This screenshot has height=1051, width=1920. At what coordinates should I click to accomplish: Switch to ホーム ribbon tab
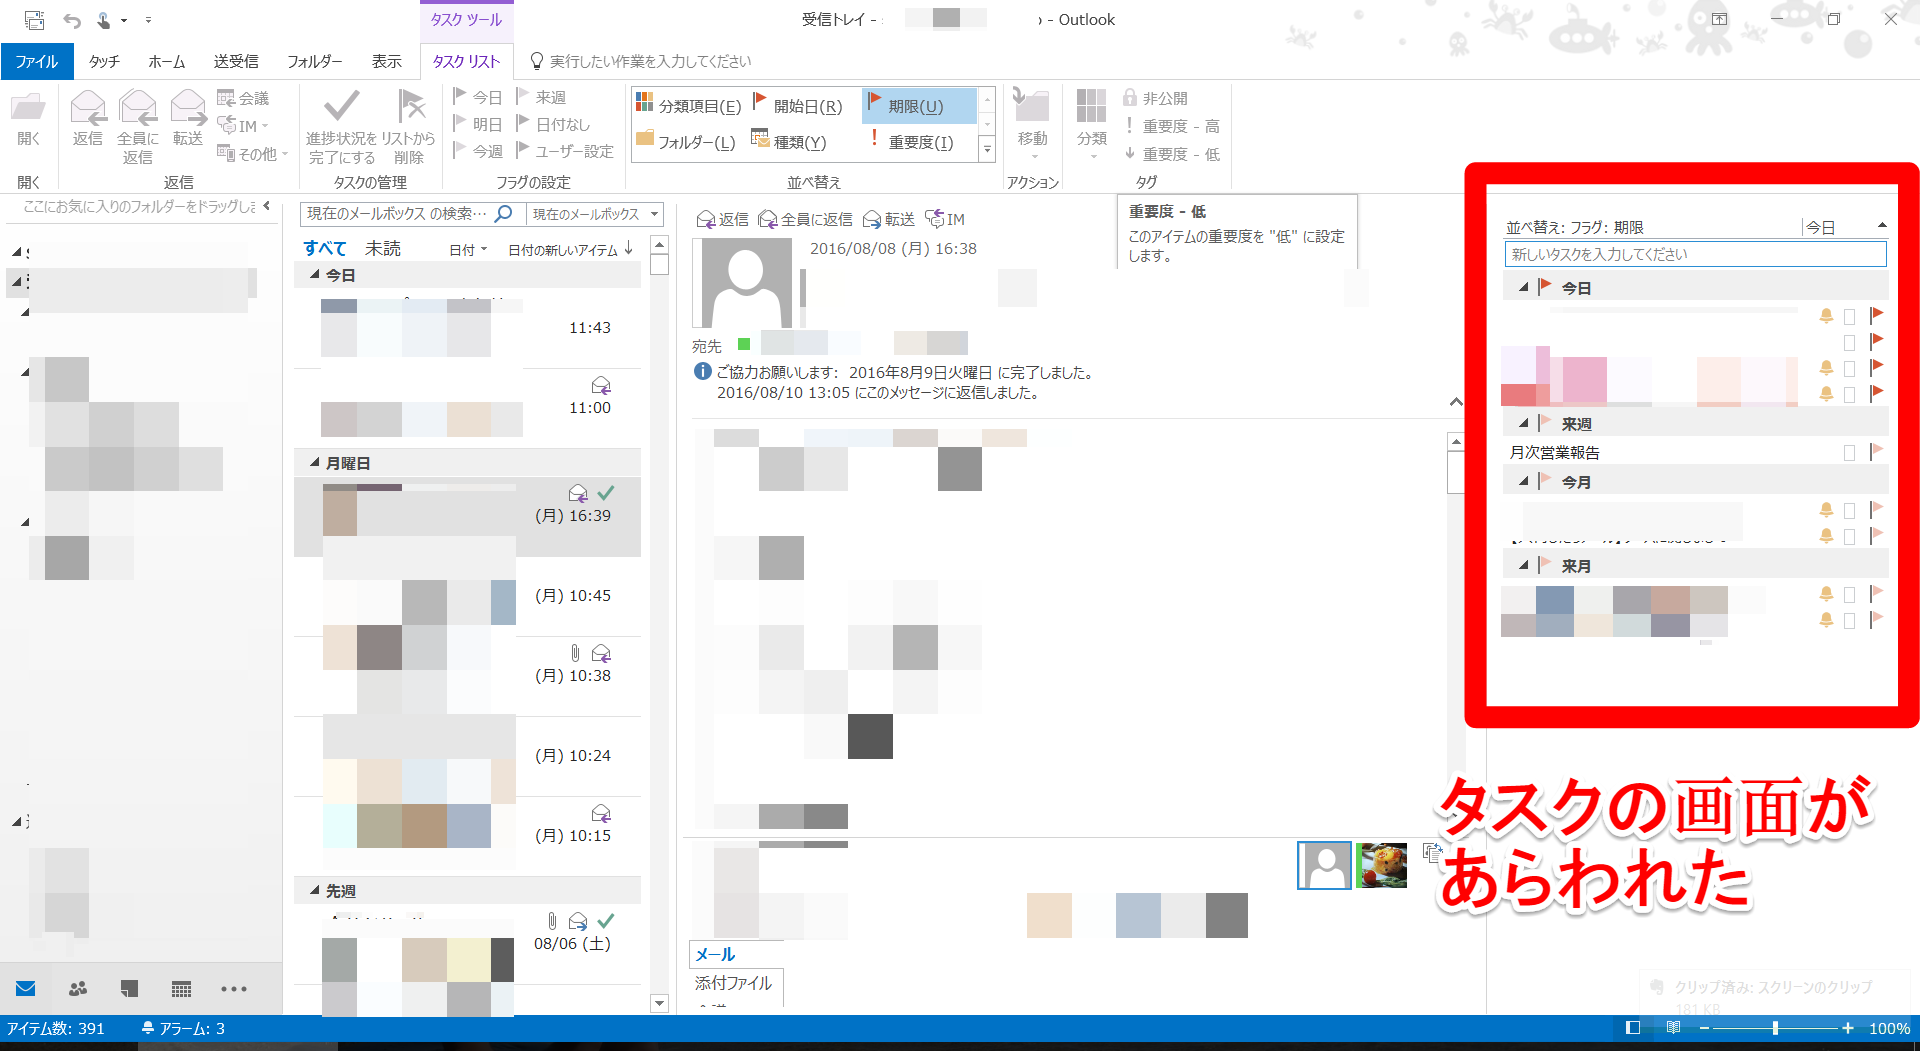tap(166, 62)
